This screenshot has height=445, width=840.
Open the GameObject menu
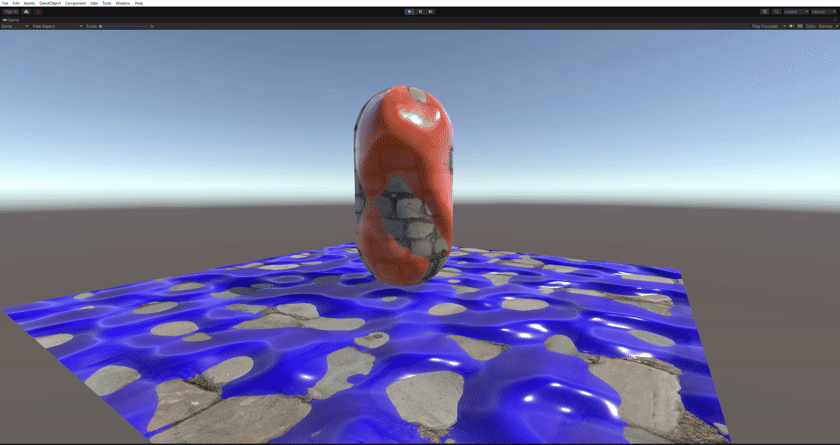[50, 3]
